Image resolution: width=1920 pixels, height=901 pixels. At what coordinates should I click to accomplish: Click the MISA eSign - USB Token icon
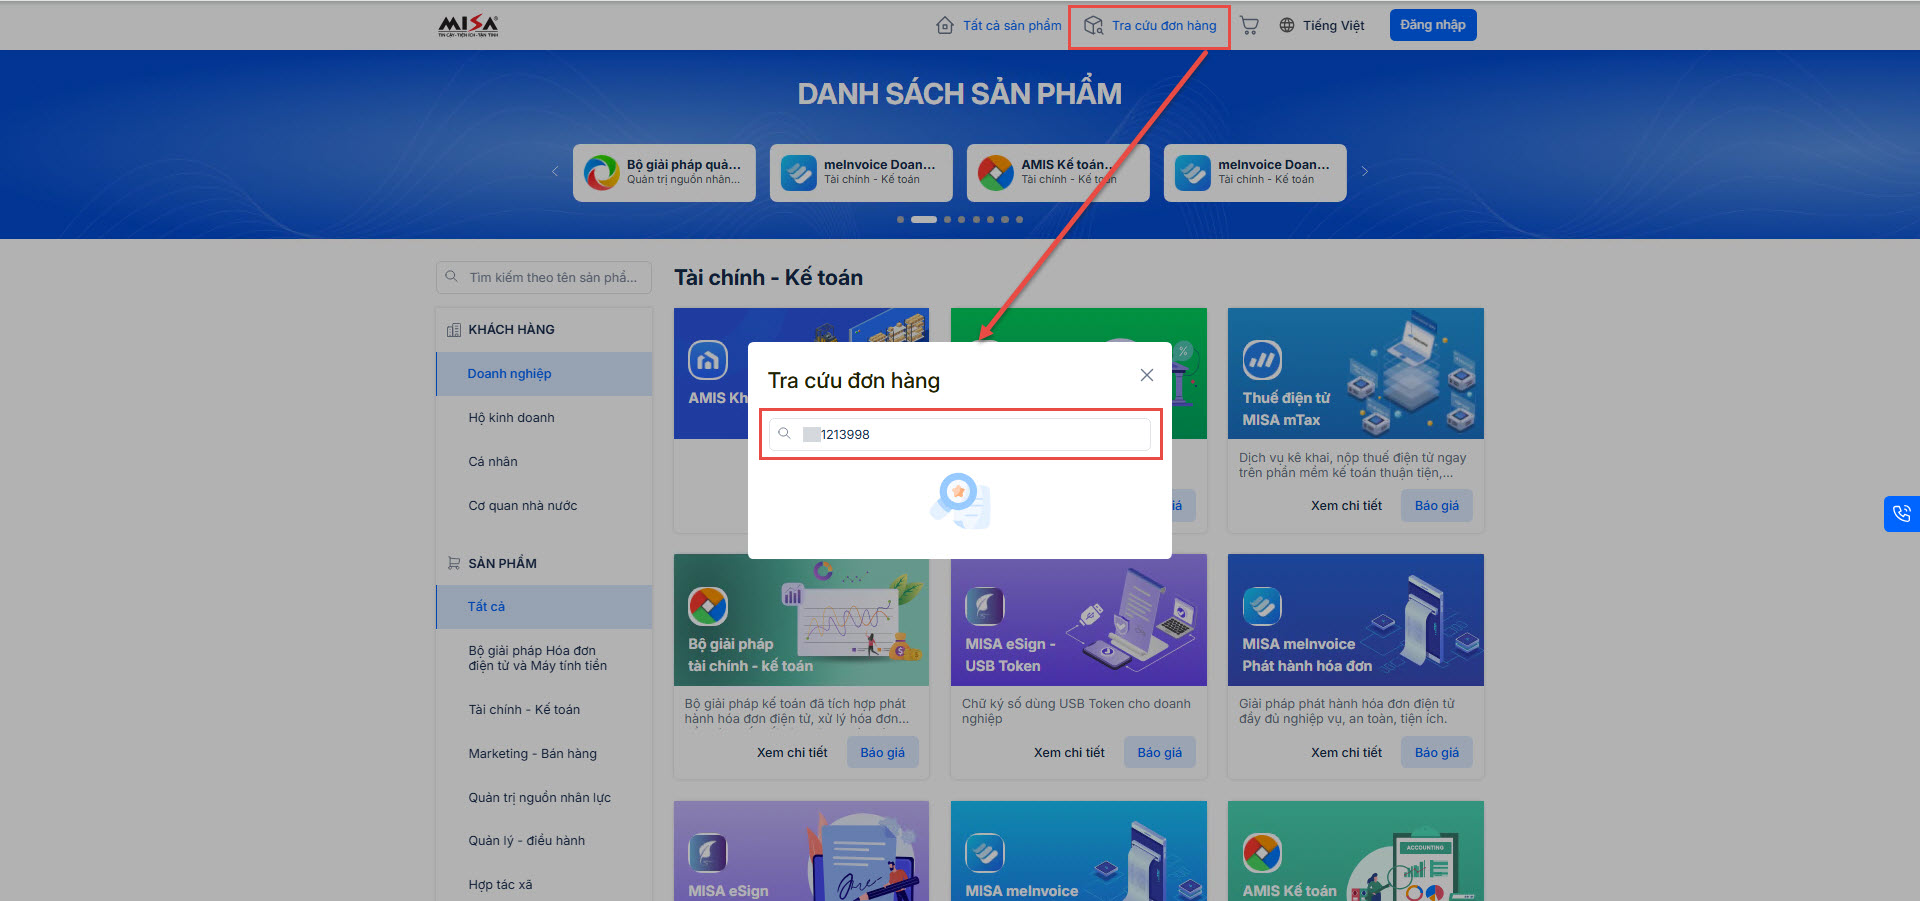pos(985,606)
